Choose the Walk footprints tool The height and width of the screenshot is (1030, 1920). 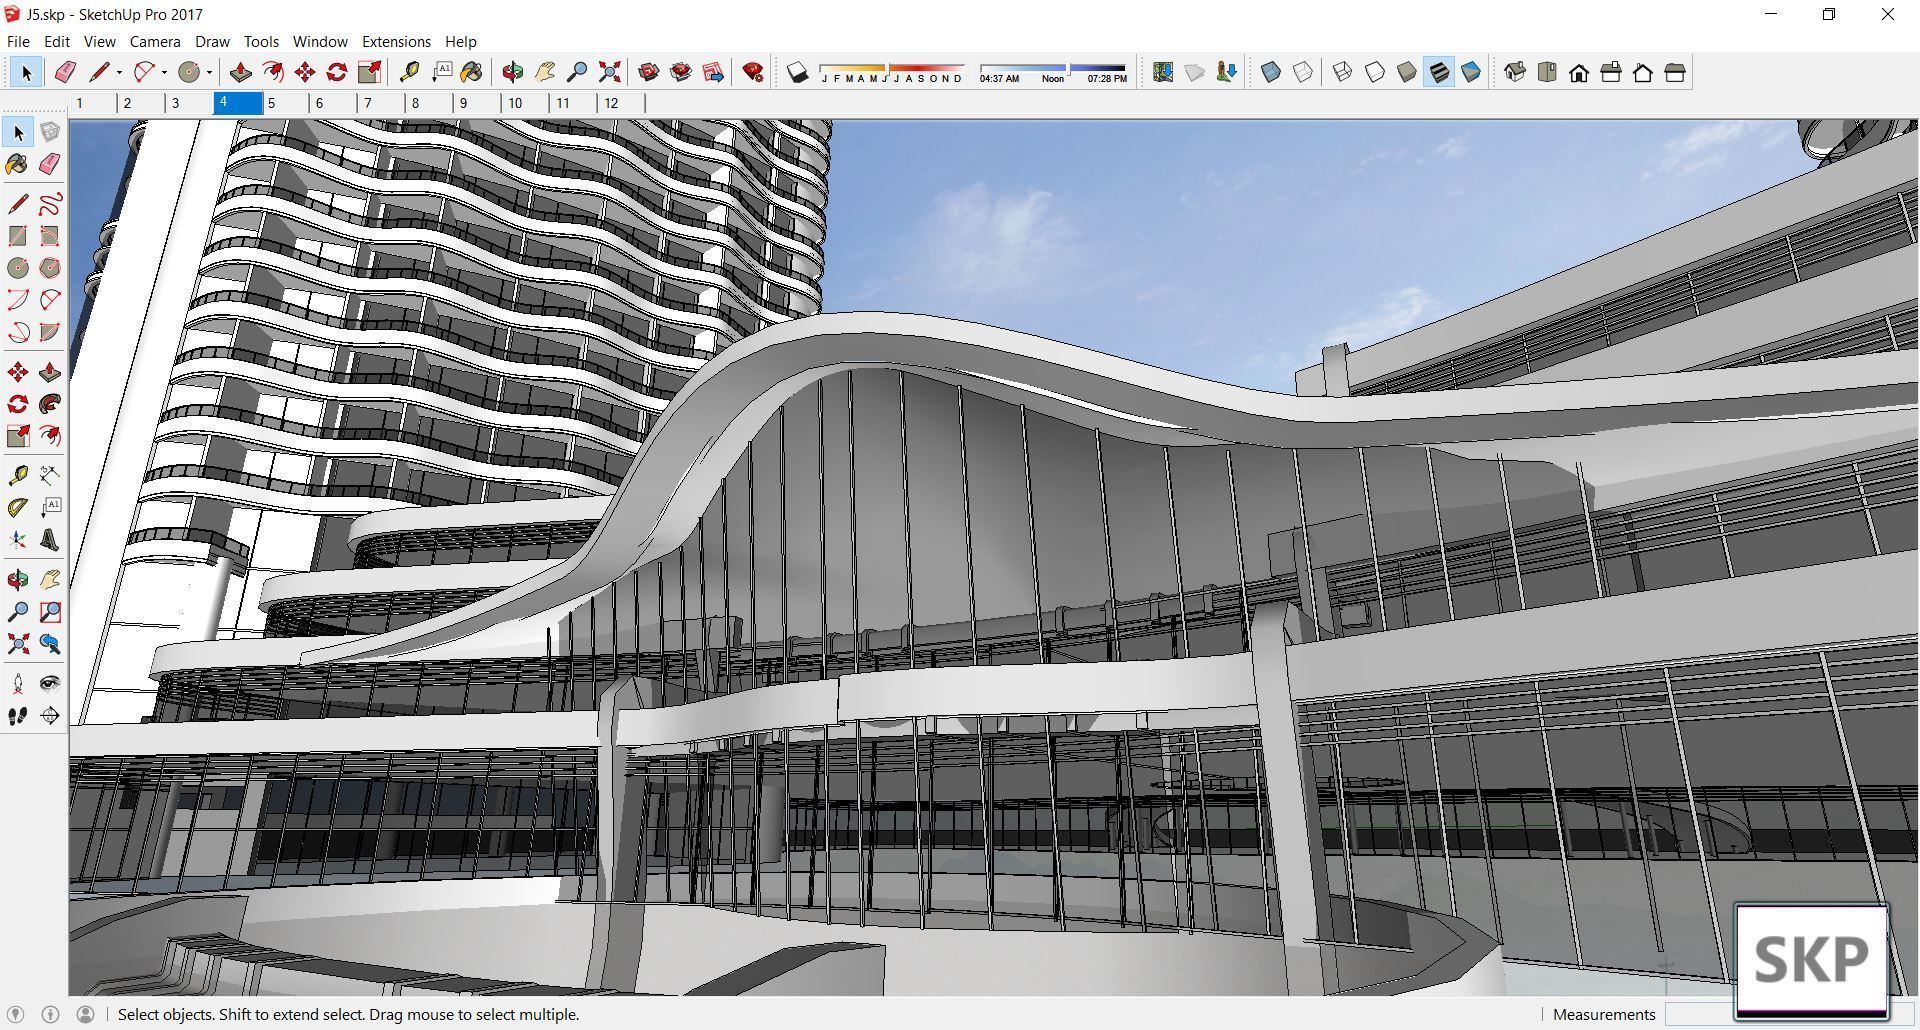click(18, 716)
